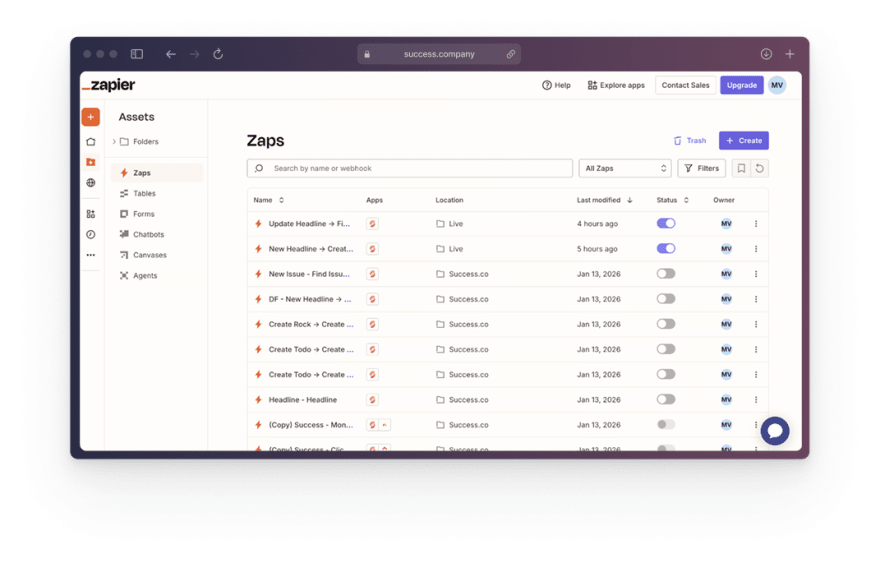Reload the page with the browser refresh icon
Image resolution: width=880 pixels, height=563 pixels.
(x=218, y=54)
